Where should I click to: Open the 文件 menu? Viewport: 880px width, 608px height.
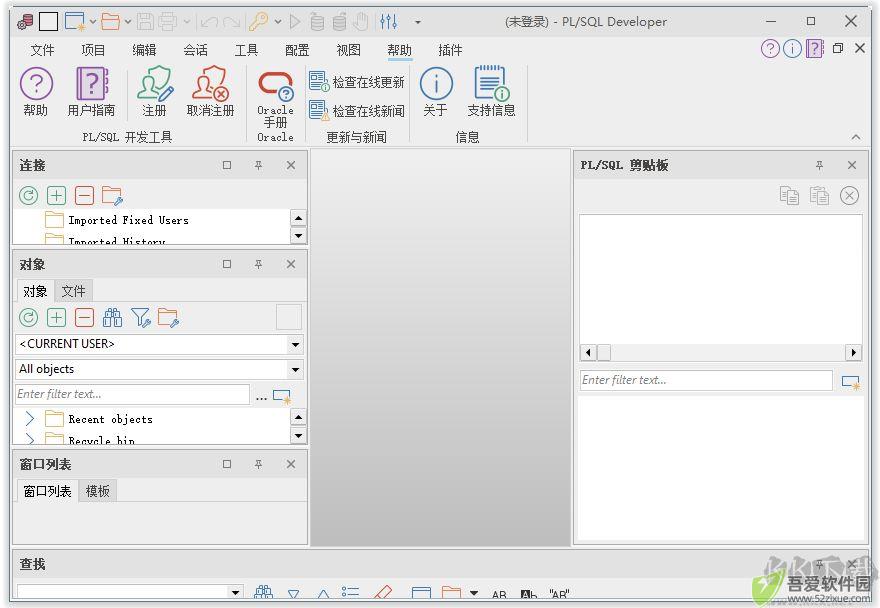coord(42,50)
